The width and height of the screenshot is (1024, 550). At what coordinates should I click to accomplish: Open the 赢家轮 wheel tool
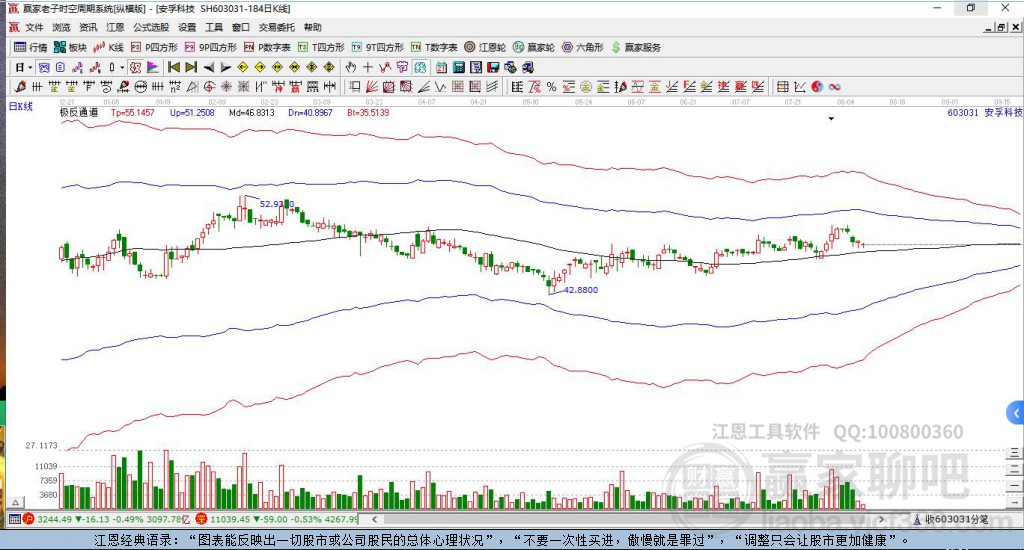[x=534, y=47]
